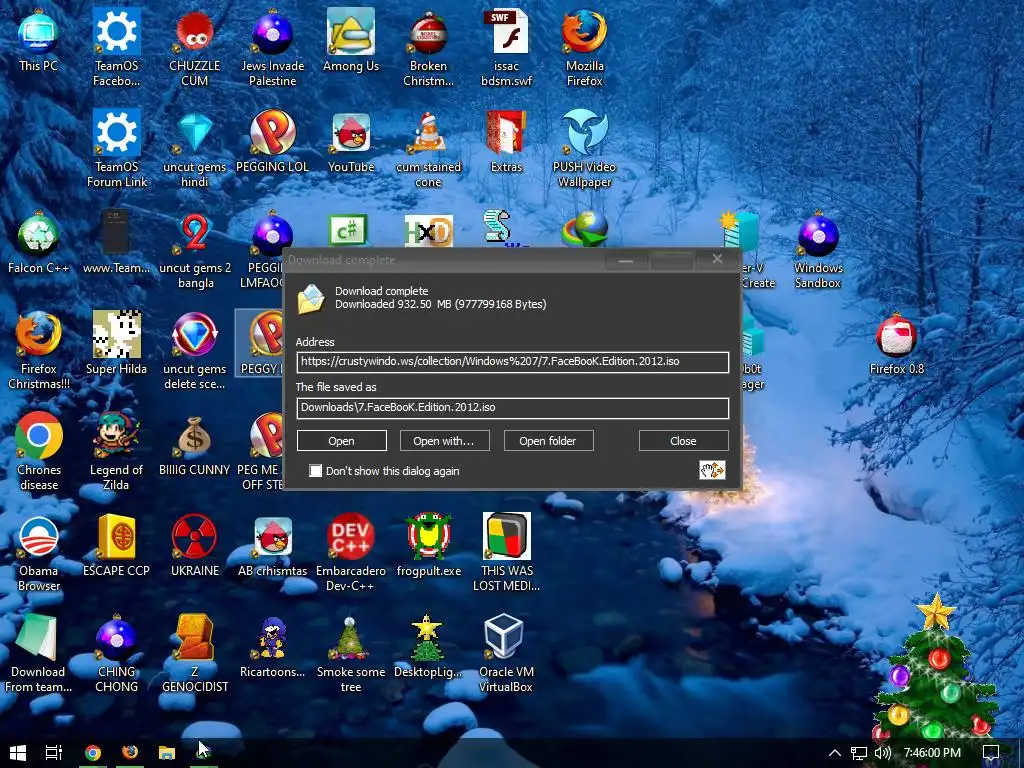Click the volume speaker icon in tray
1024x768 pixels.
point(882,752)
